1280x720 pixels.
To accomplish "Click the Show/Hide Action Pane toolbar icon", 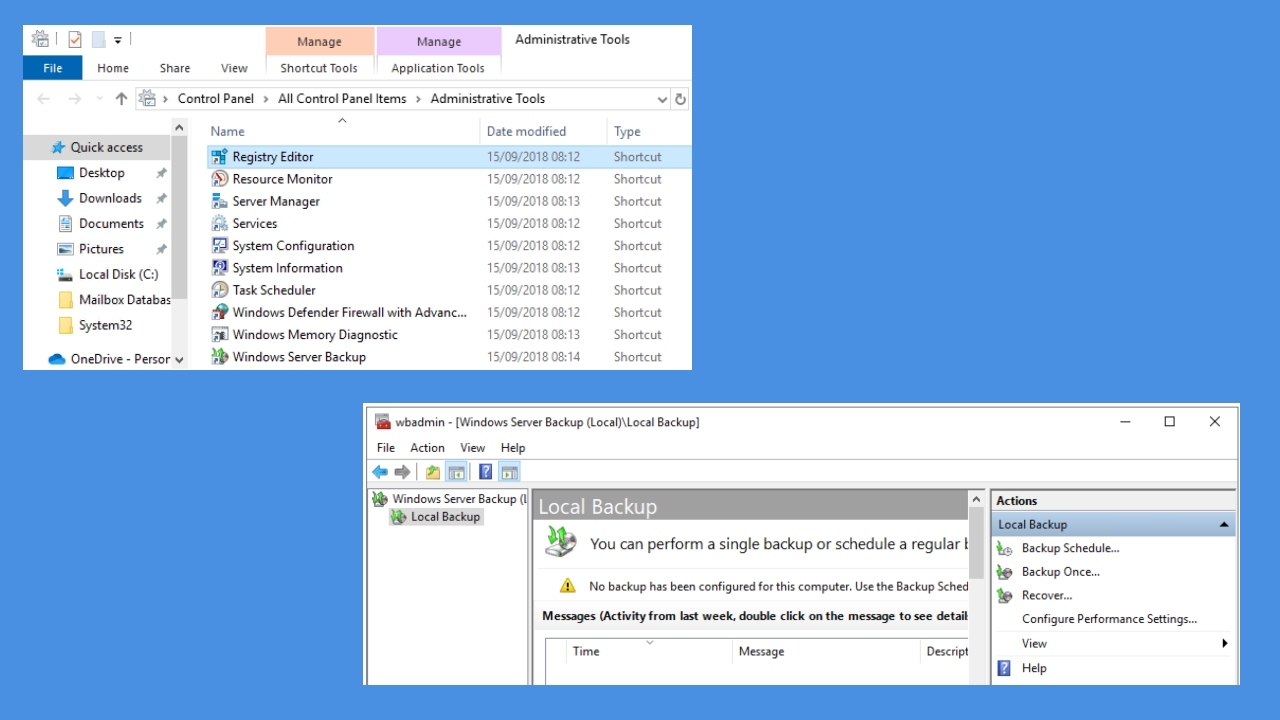I will pyautogui.click(x=510, y=472).
